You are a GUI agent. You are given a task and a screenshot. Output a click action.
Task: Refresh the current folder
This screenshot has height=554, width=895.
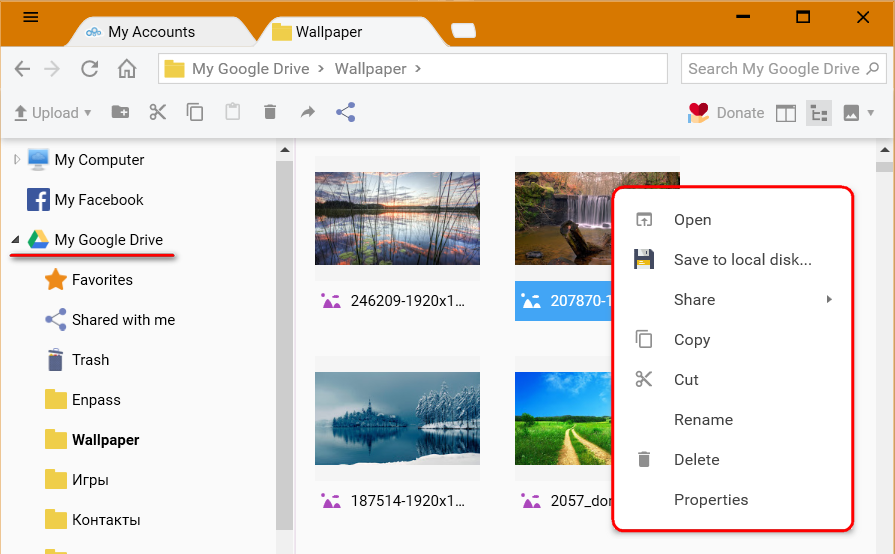[90, 69]
